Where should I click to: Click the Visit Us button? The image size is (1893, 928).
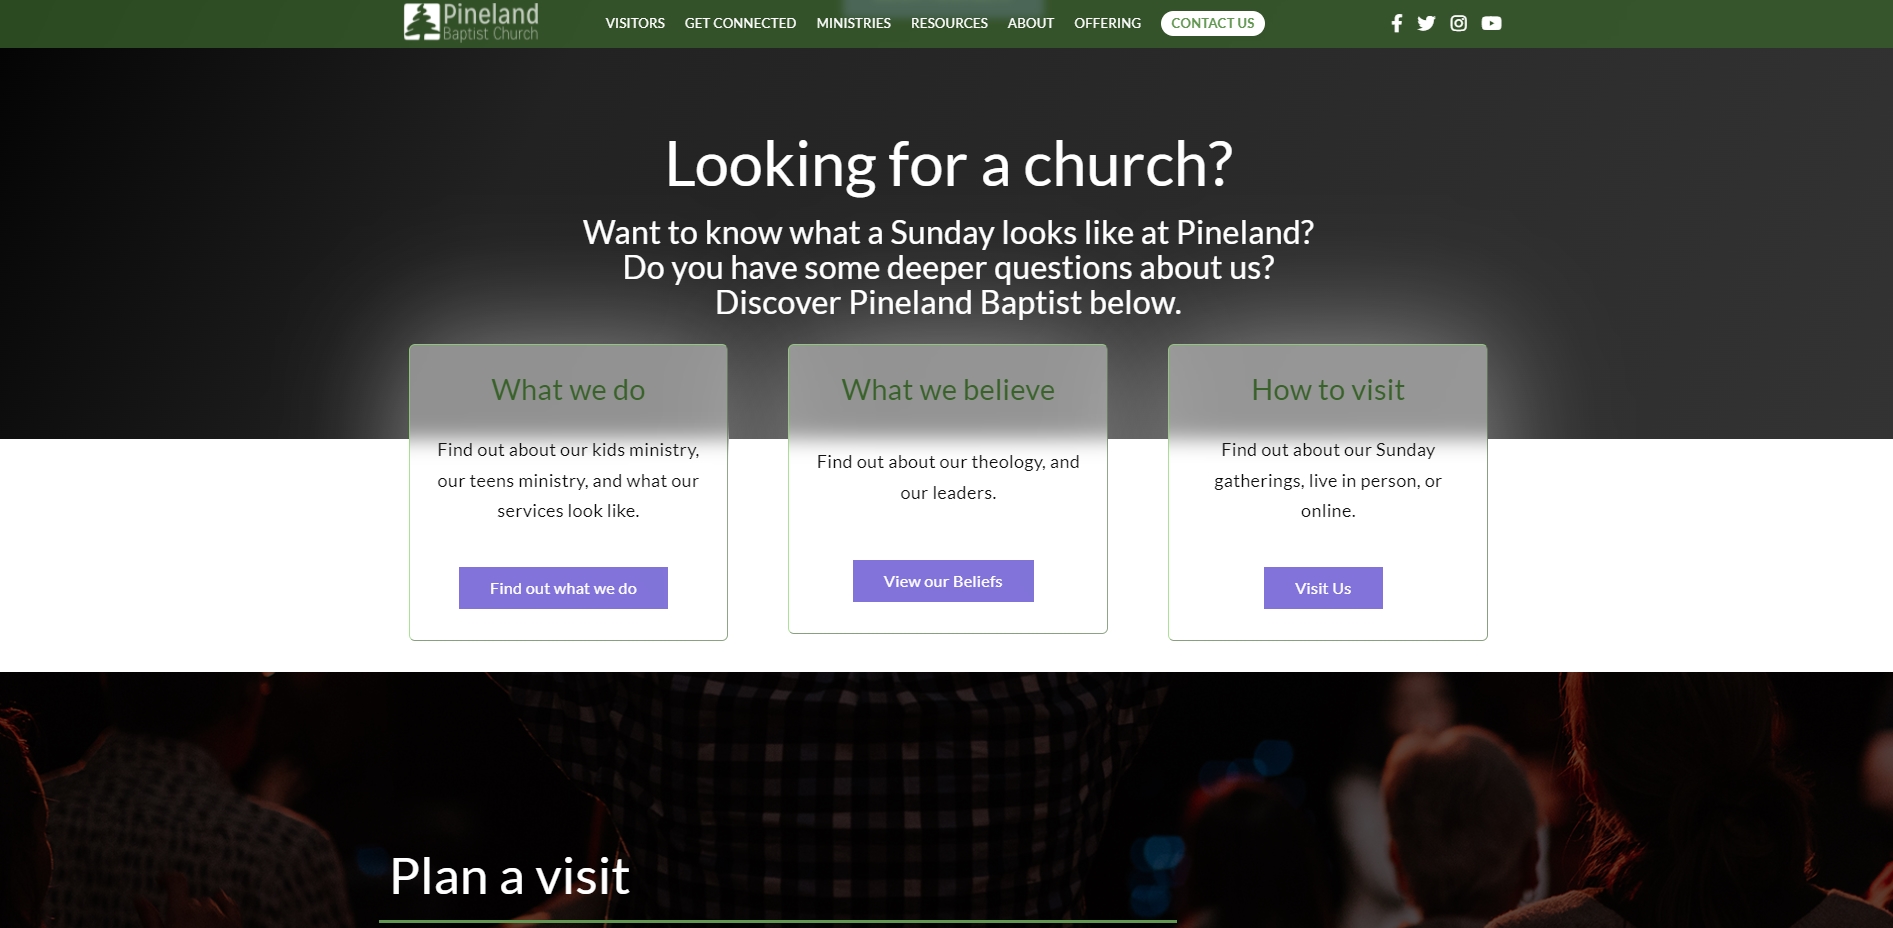pyautogui.click(x=1323, y=588)
